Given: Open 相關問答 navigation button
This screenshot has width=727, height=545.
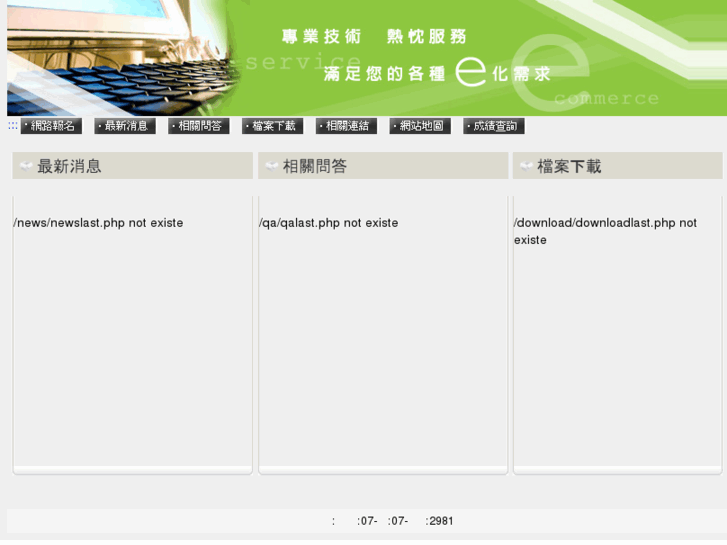Looking at the screenshot, I should (199, 126).
